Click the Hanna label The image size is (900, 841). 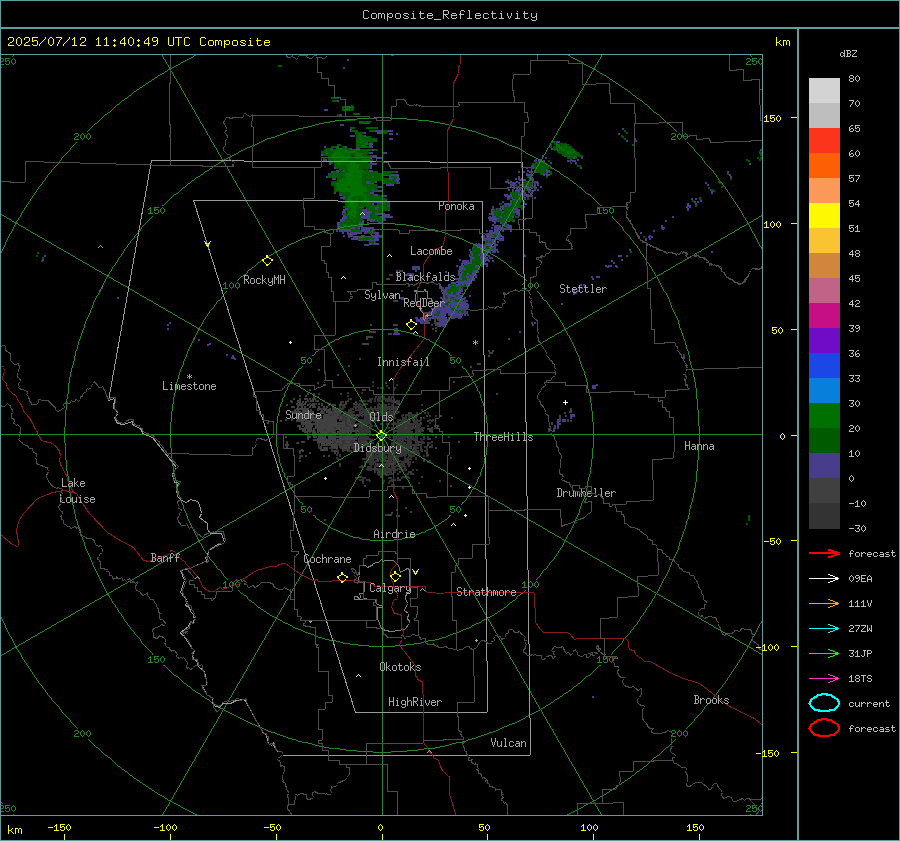click(699, 446)
